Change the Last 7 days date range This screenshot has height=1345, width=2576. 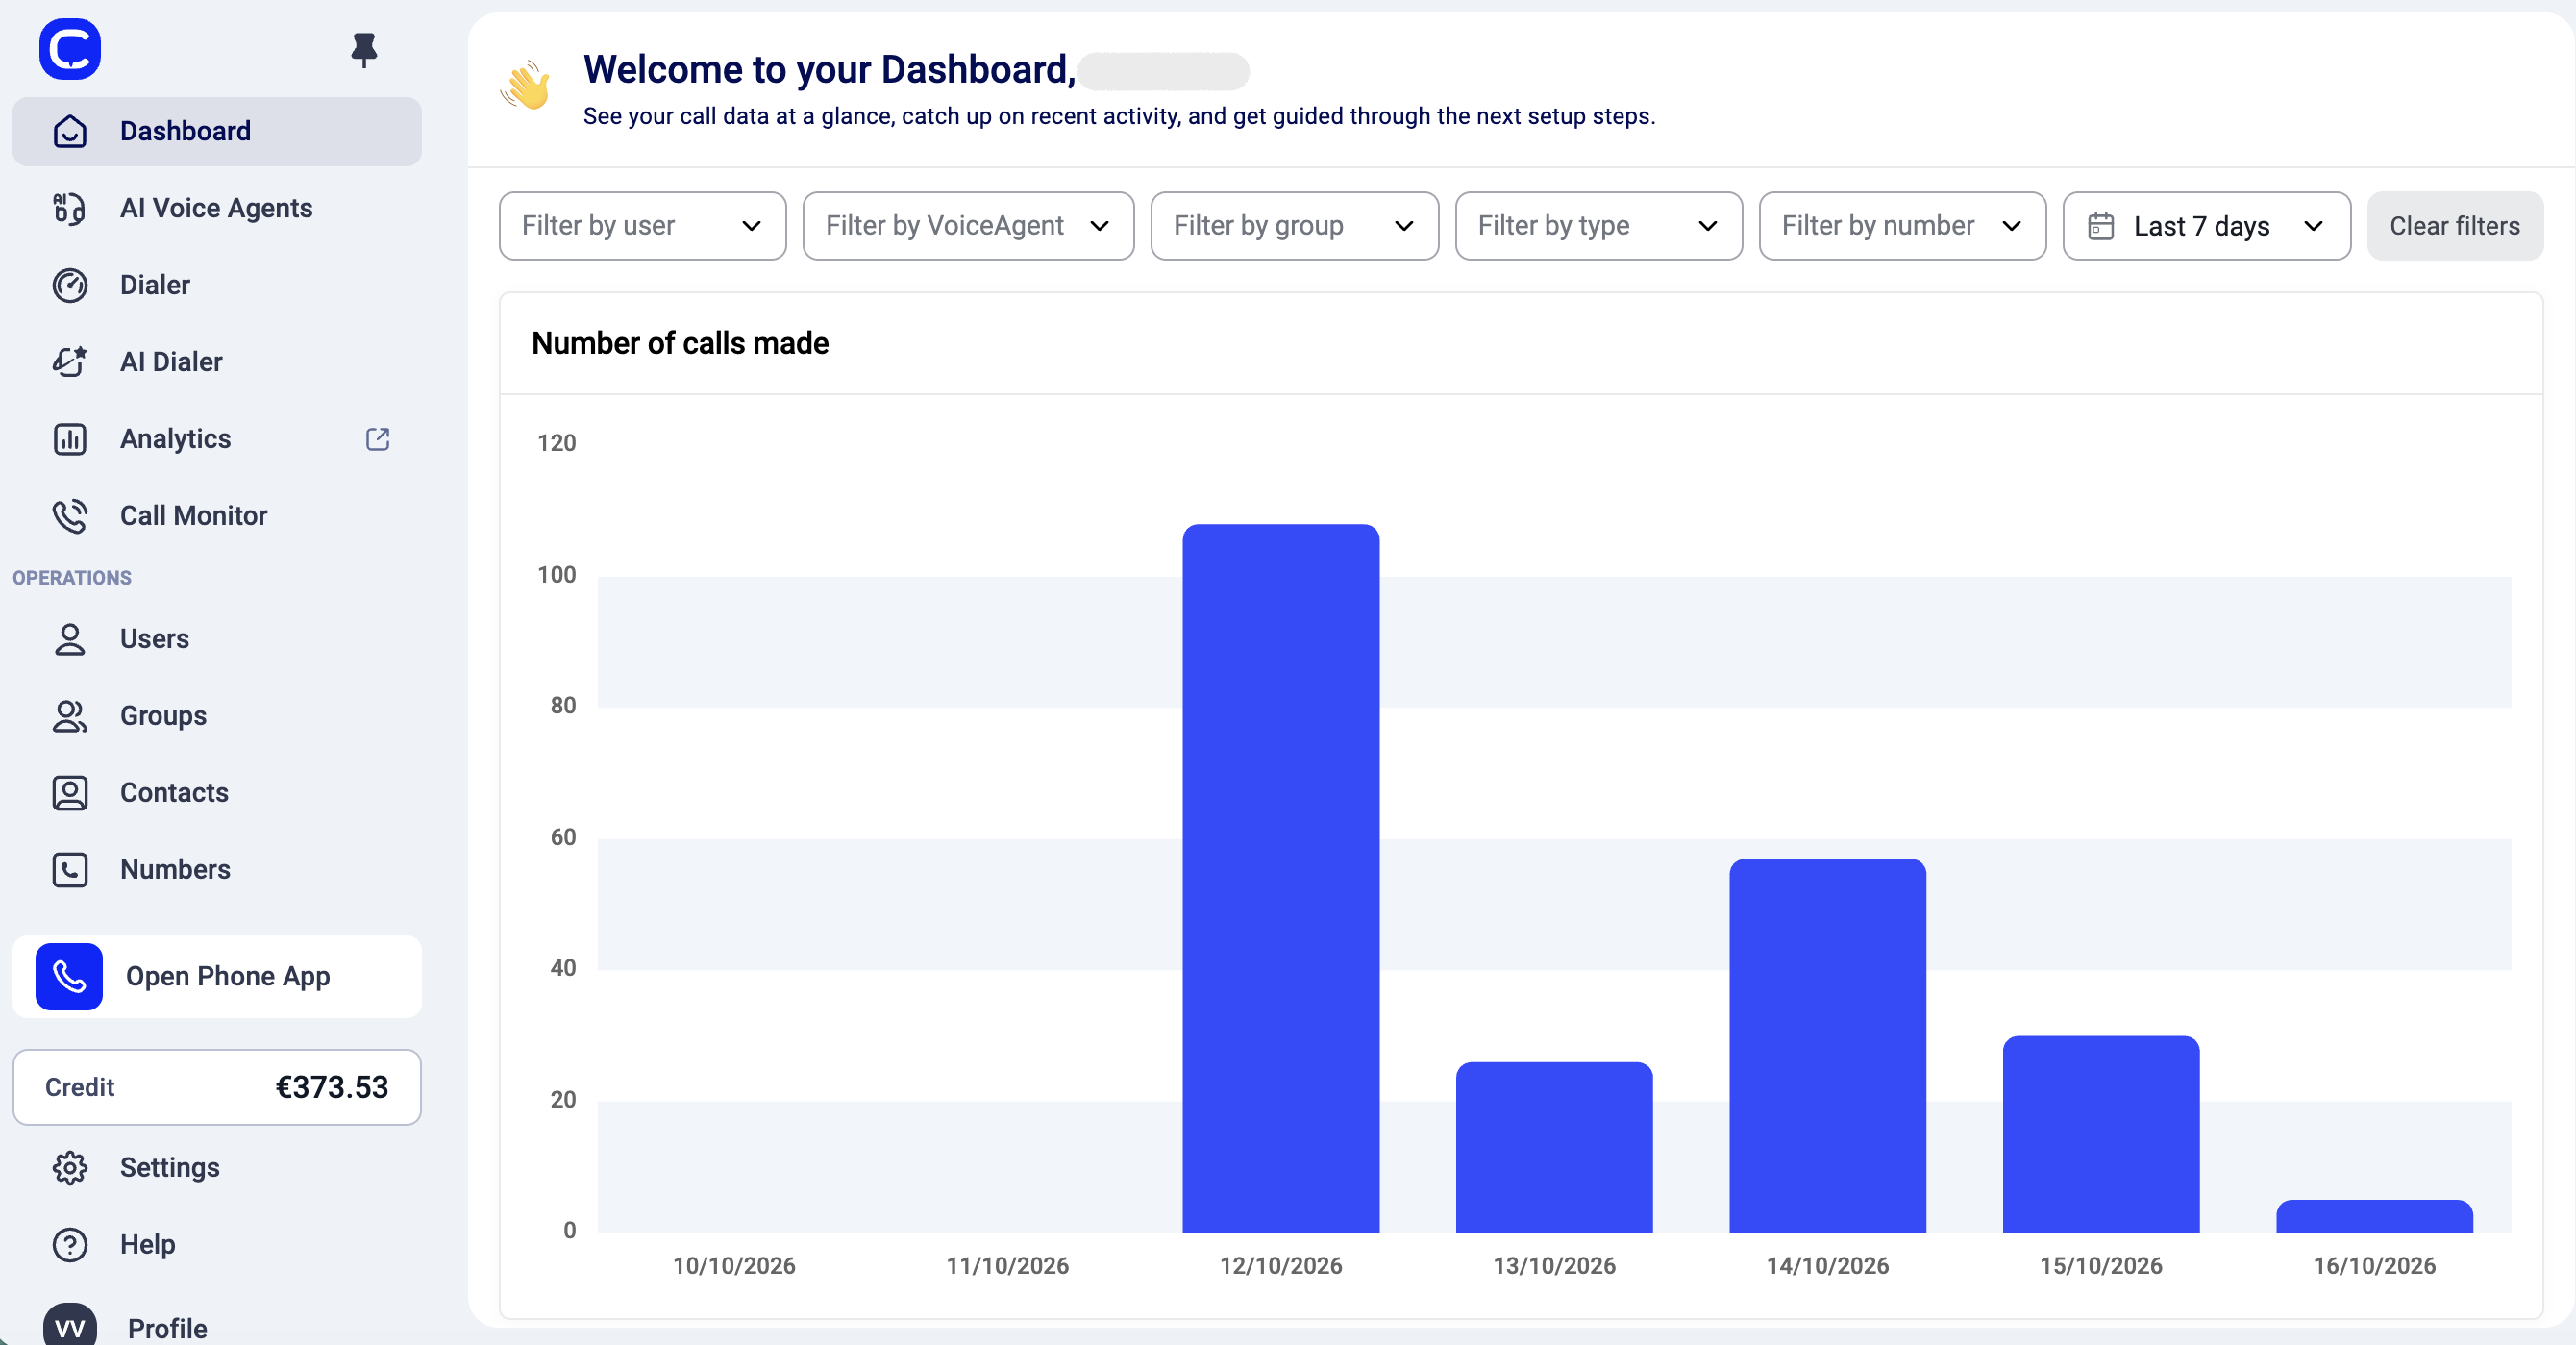(x=2207, y=226)
